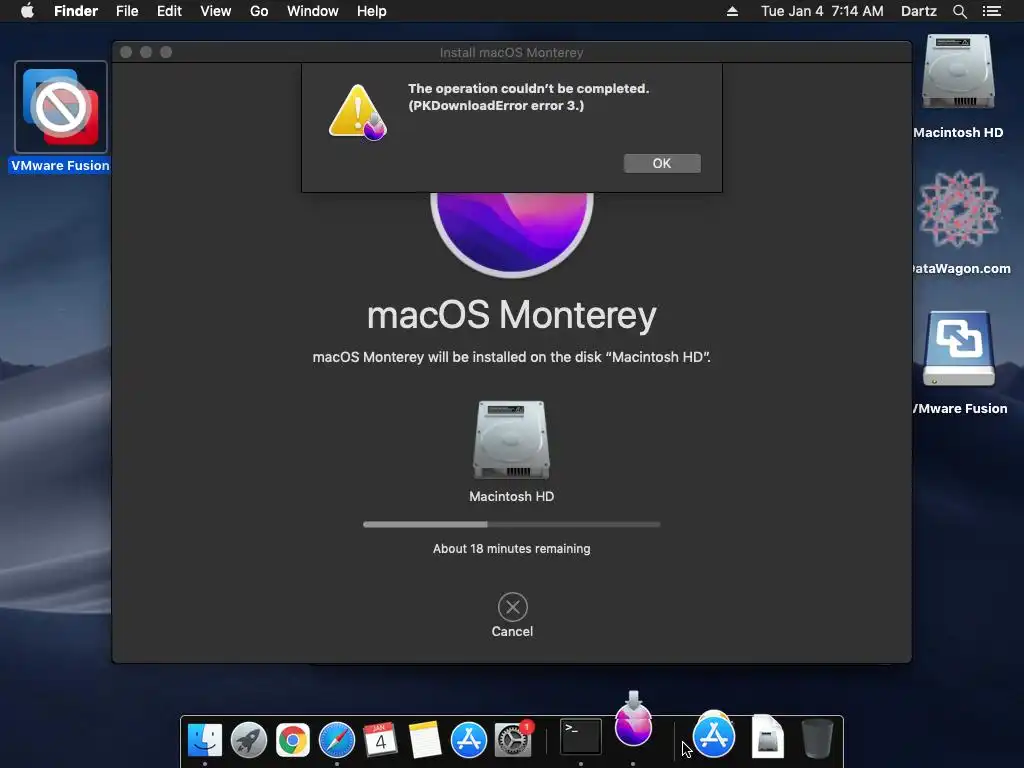Open the Help menu
The height and width of the screenshot is (768, 1024).
(372, 11)
